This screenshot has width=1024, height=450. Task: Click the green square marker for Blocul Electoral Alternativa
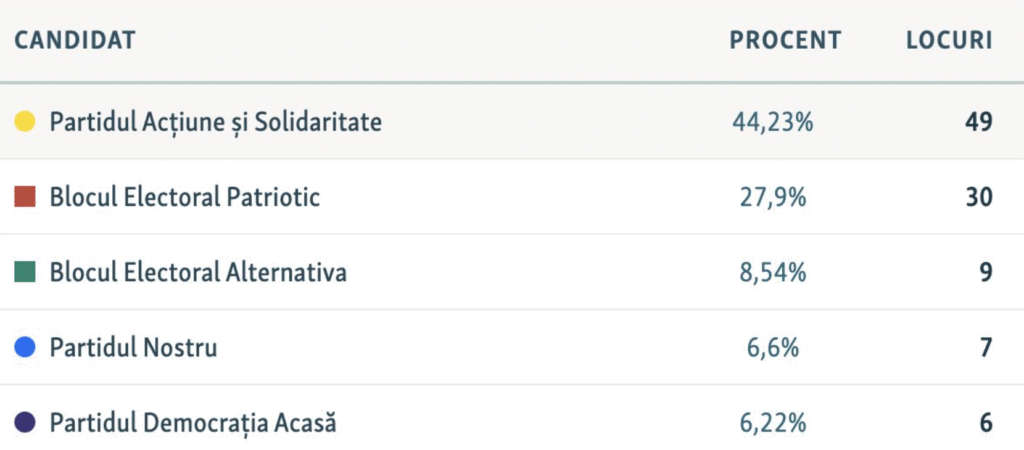tap(26, 272)
